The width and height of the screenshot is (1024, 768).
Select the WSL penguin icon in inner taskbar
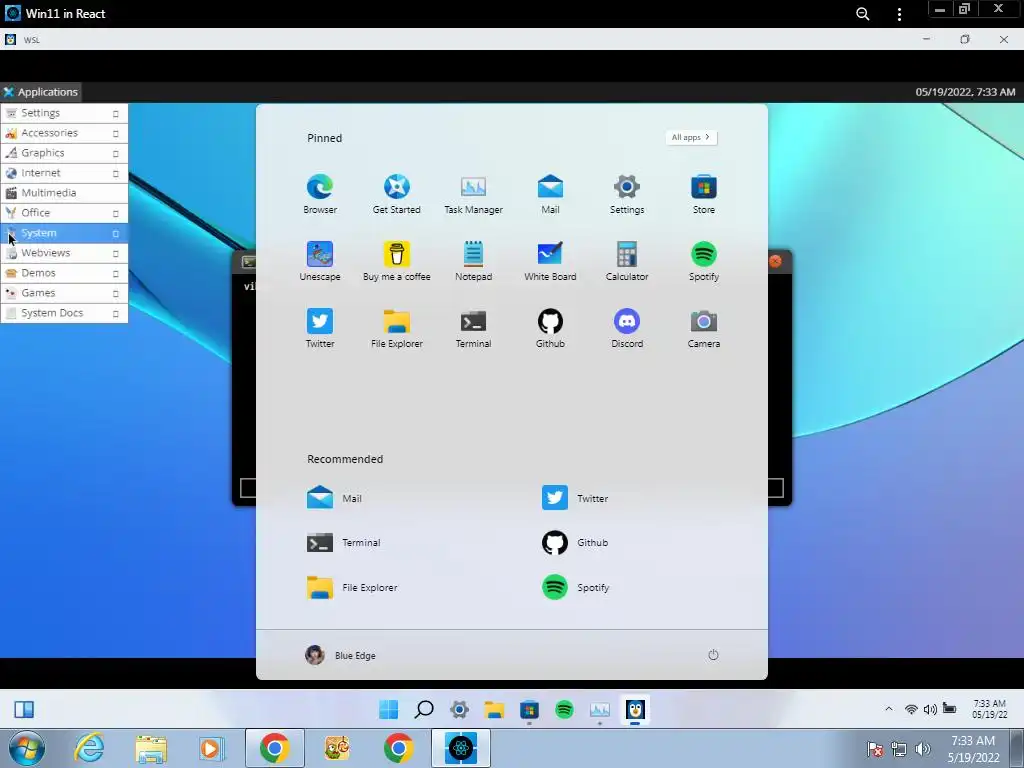point(635,709)
